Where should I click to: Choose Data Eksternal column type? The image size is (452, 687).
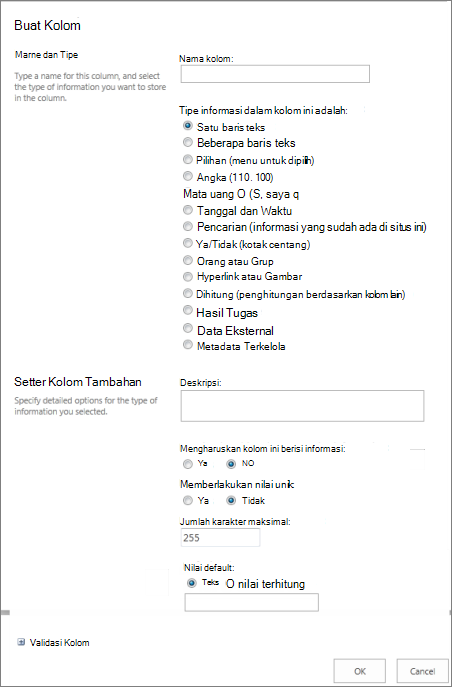(187, 329)
